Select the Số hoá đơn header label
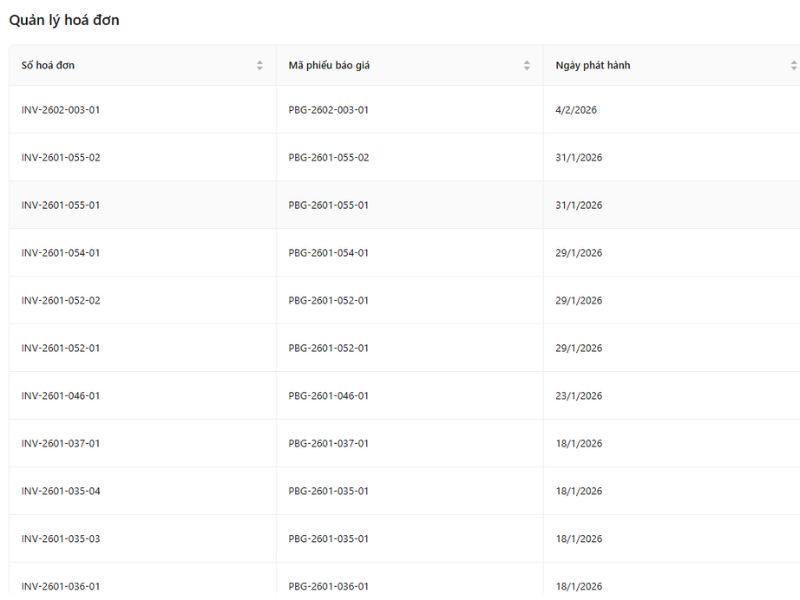Viewport: 800px width, 600px height. point(48,66)
